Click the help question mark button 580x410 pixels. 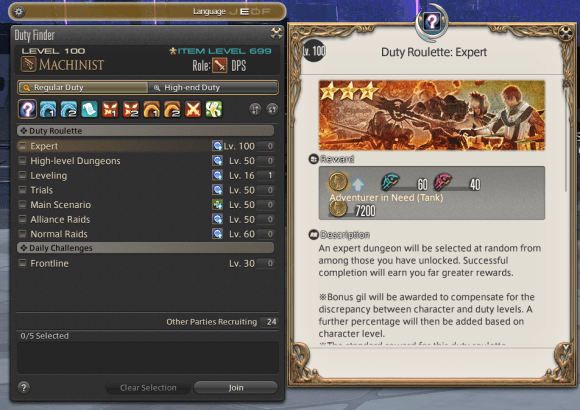pyautogui.click(x=24, y=387)
